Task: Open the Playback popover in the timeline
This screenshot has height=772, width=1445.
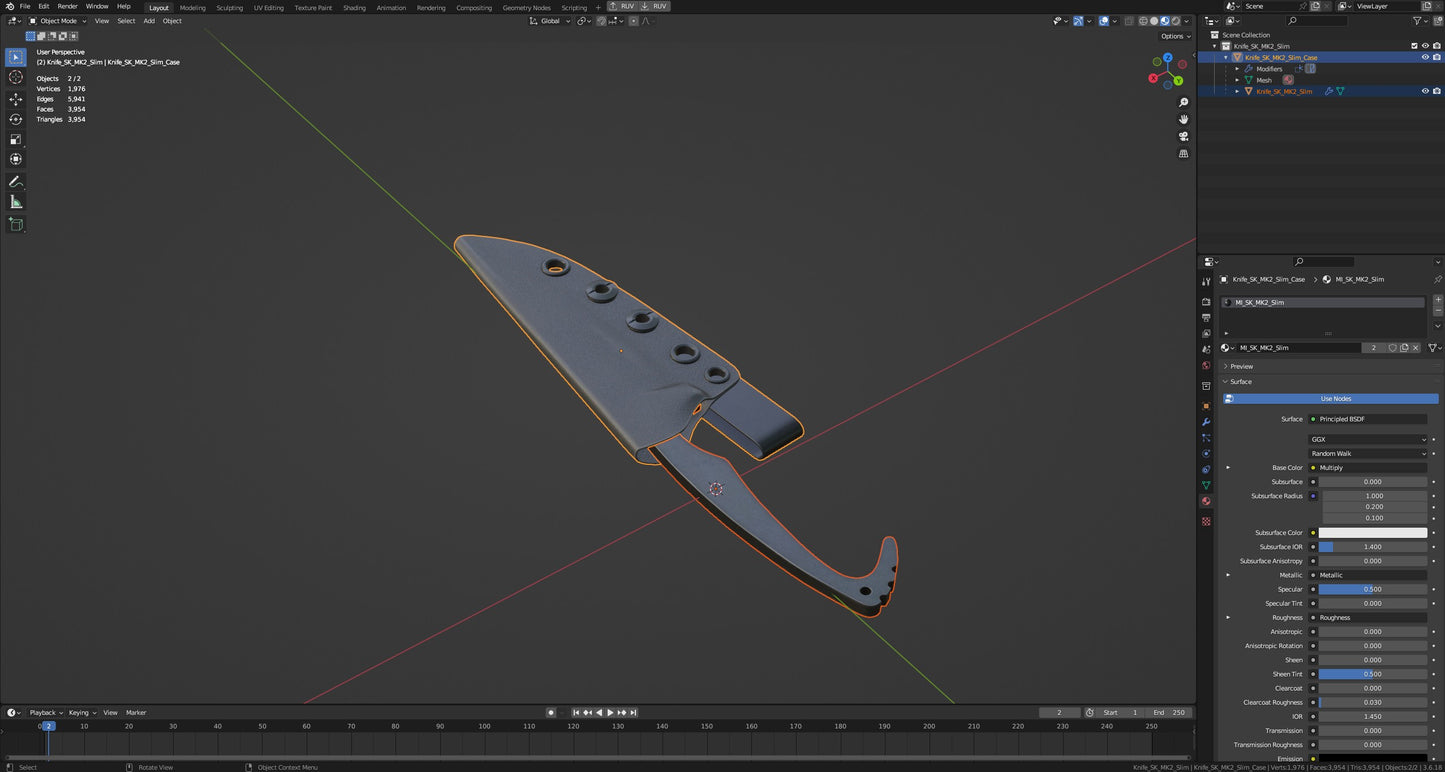Action: [43, 713]
